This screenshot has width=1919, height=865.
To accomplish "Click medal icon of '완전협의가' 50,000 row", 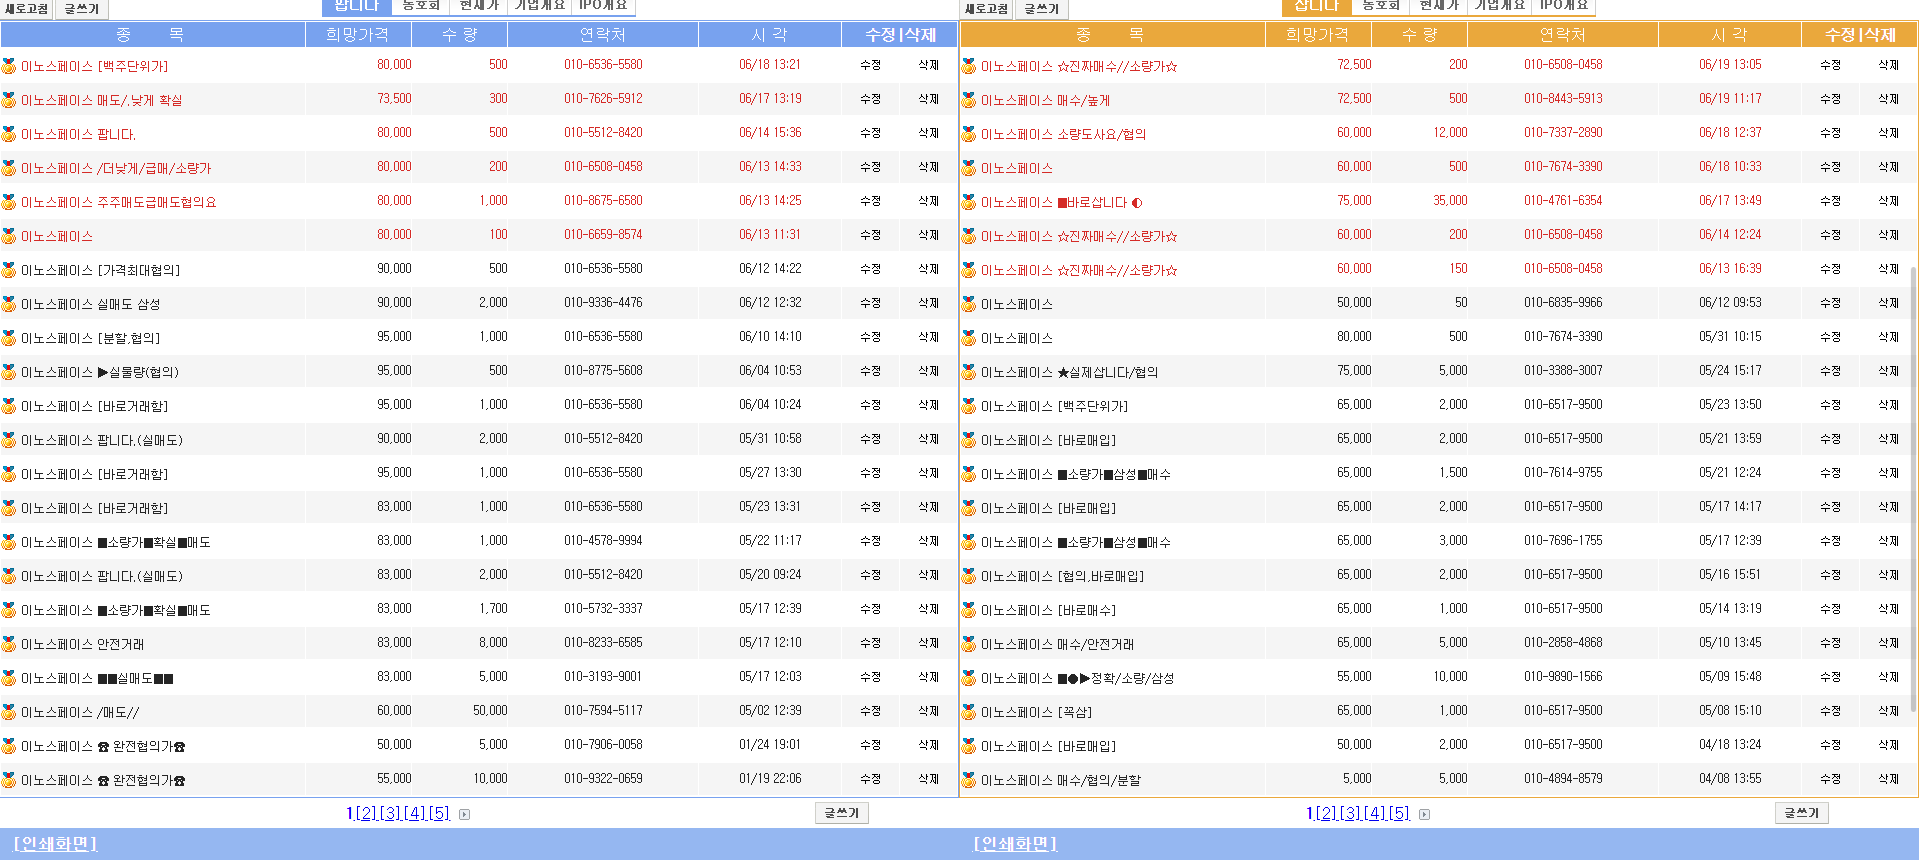I will 9,746.
